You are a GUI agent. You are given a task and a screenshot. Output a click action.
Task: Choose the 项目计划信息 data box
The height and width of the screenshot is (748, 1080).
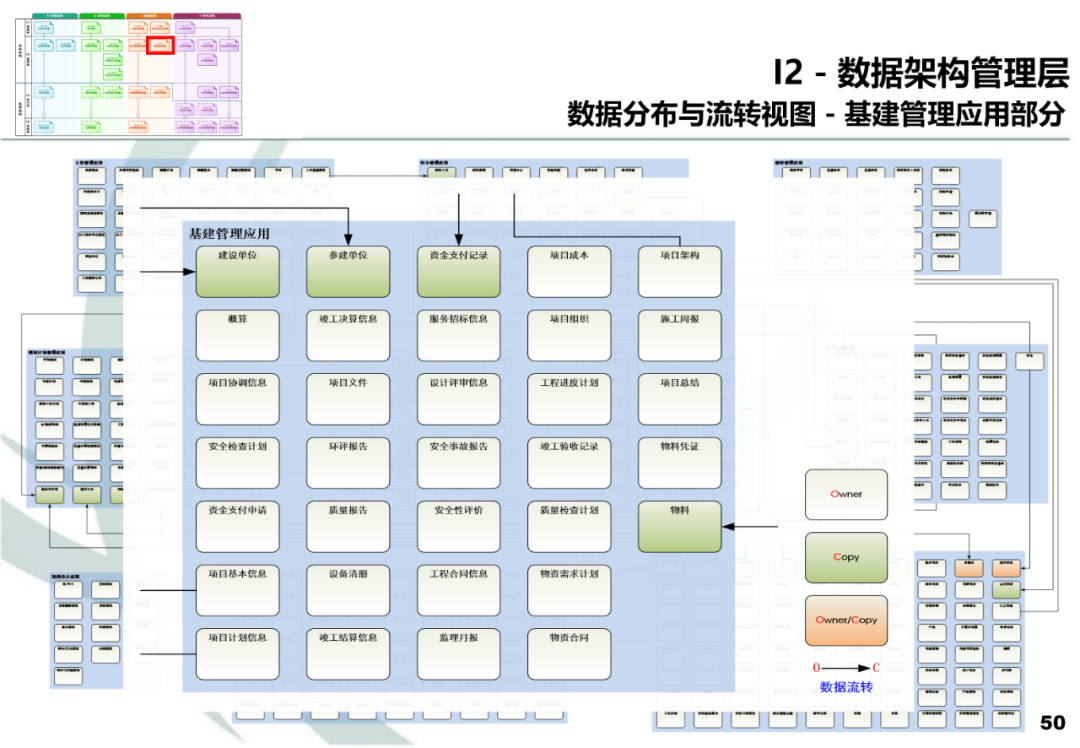pyautogui.click(x=238, y=654)
